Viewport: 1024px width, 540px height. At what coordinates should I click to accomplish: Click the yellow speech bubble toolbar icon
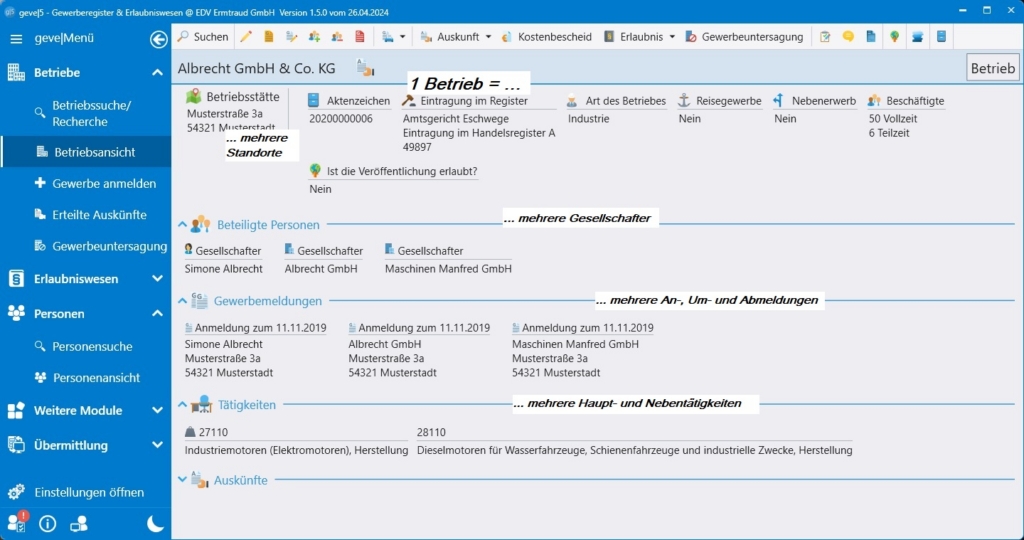point(848,37)
